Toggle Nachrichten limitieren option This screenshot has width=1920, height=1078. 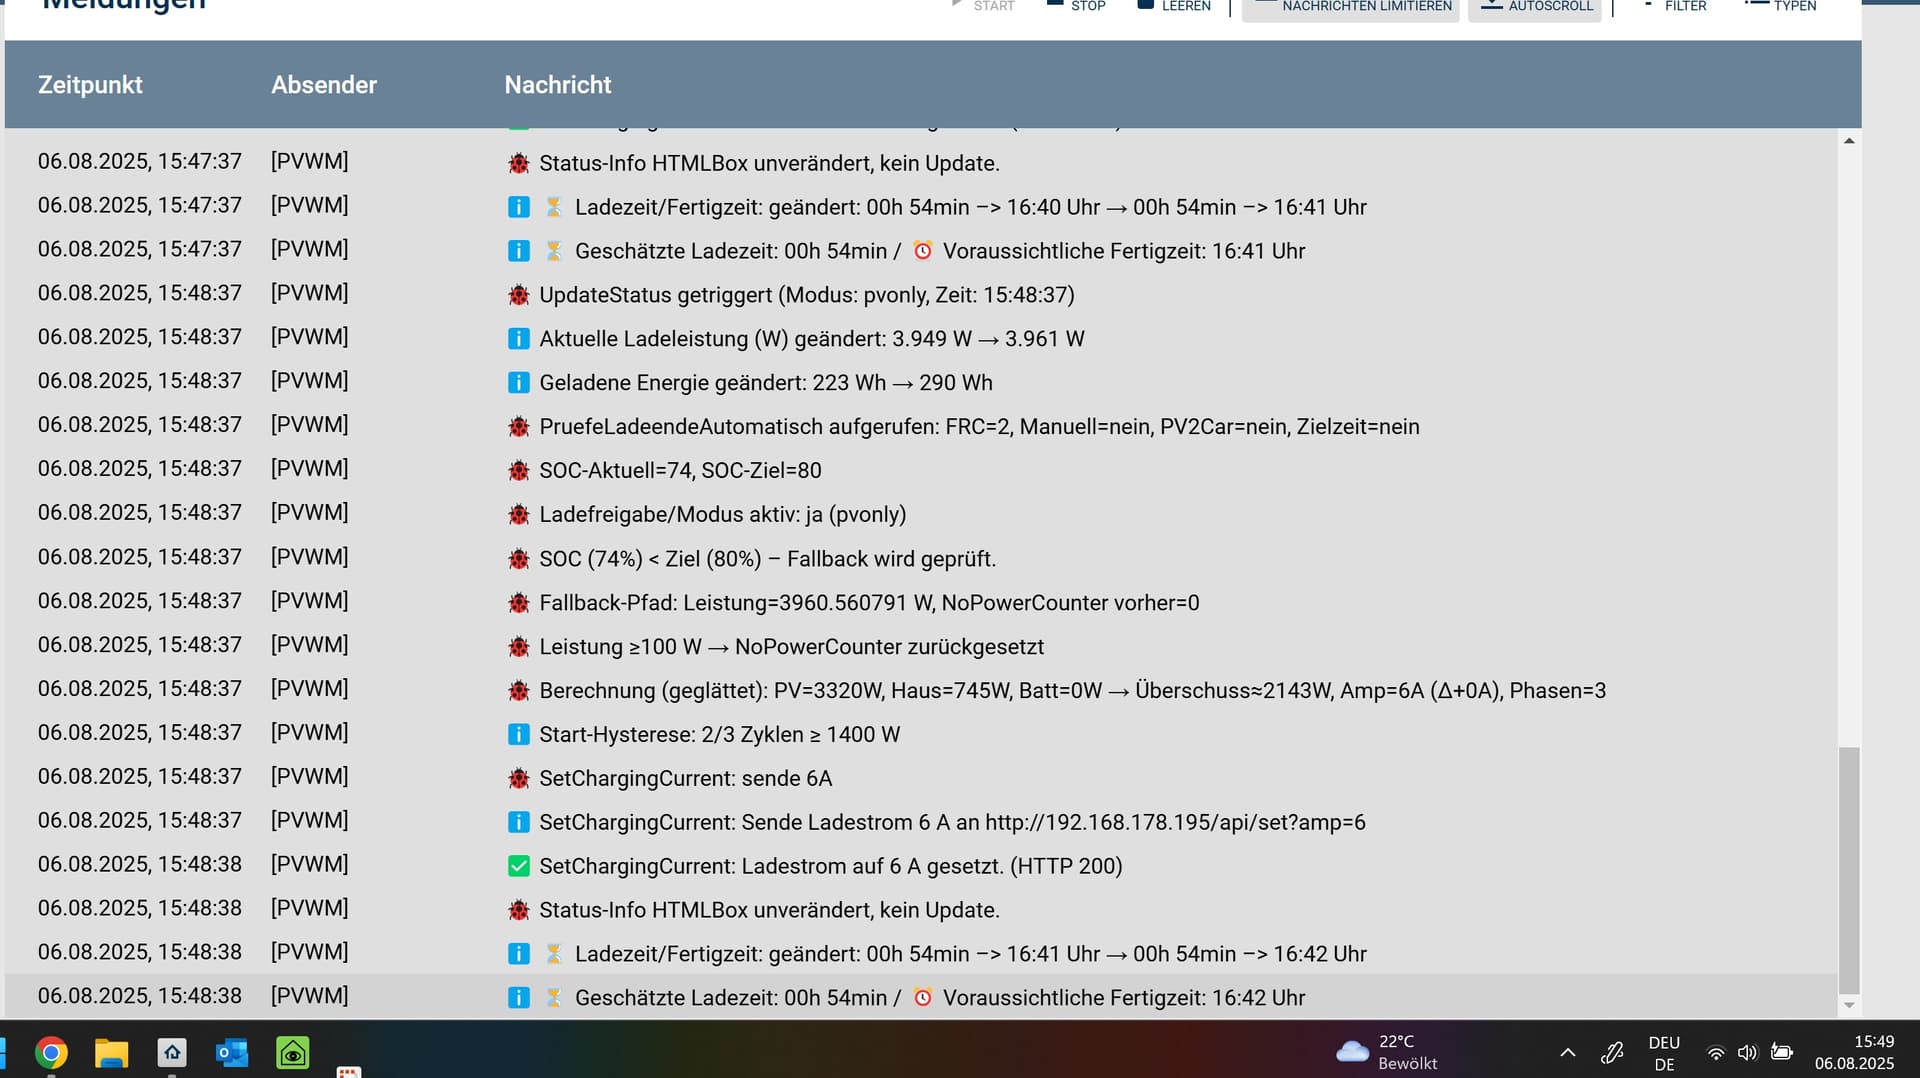tap(1351, 7)
